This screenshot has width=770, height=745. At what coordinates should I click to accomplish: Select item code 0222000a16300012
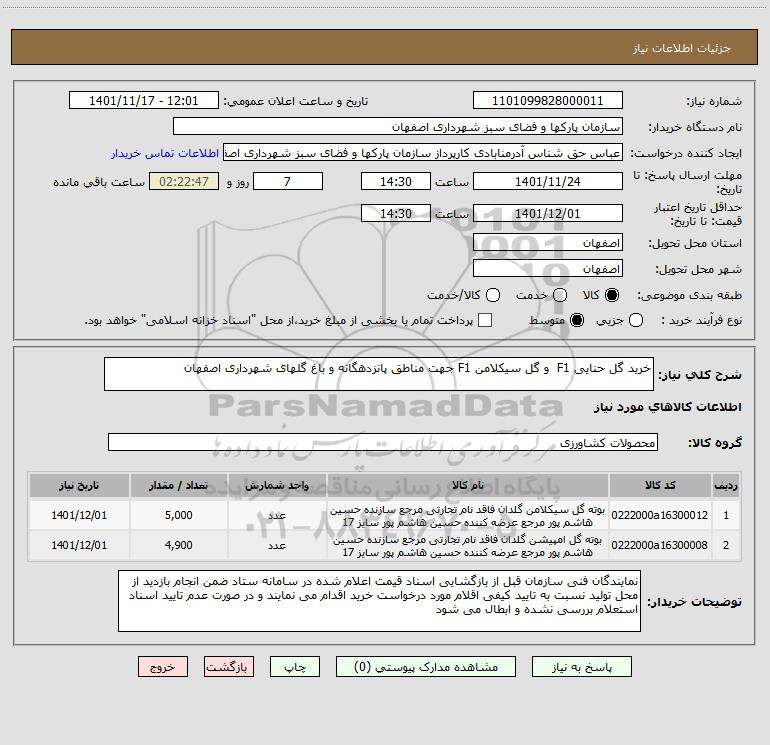pyautogui.click(x=660, y=515)
